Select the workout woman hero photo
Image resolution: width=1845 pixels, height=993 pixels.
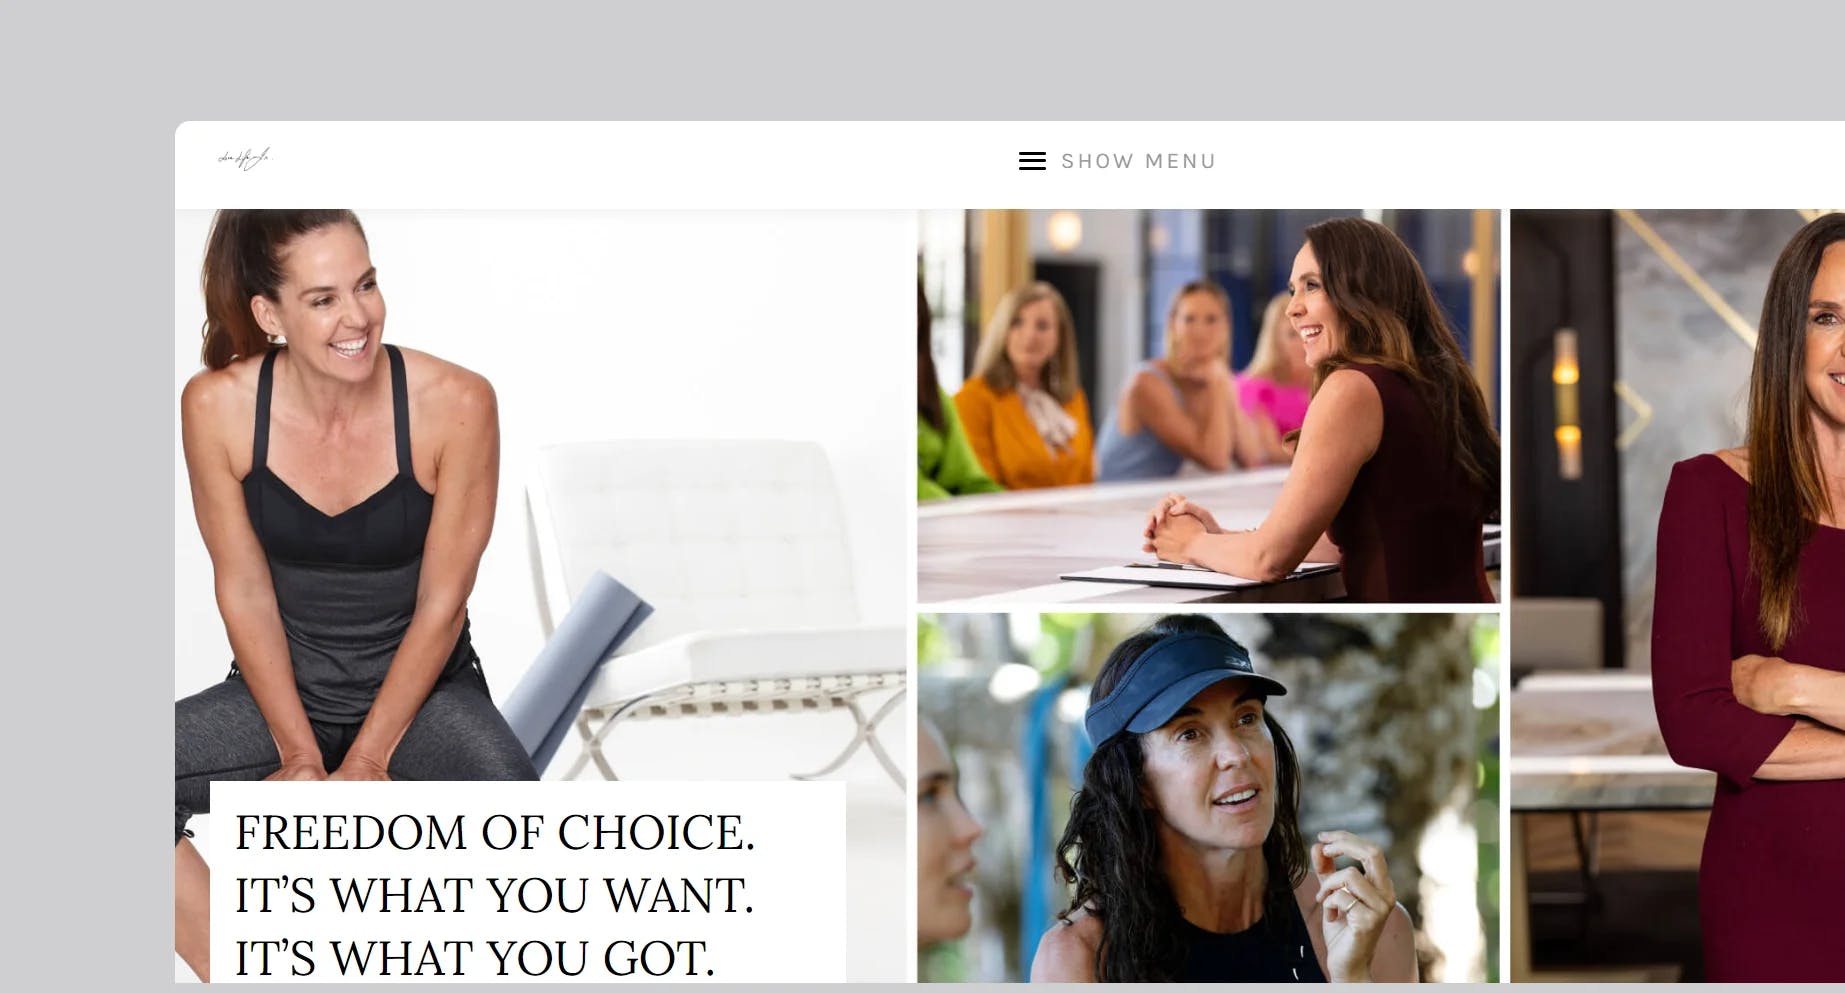[541, 595]
